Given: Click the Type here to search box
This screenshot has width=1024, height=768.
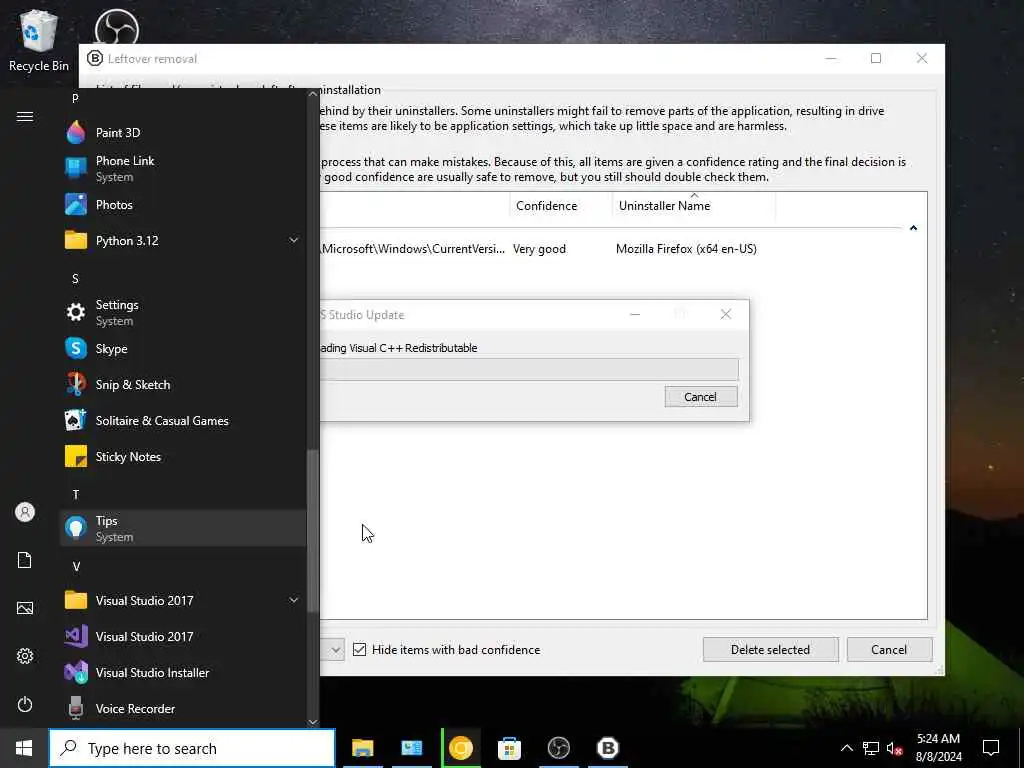Looking at the screenshot, I should [192, 748].
